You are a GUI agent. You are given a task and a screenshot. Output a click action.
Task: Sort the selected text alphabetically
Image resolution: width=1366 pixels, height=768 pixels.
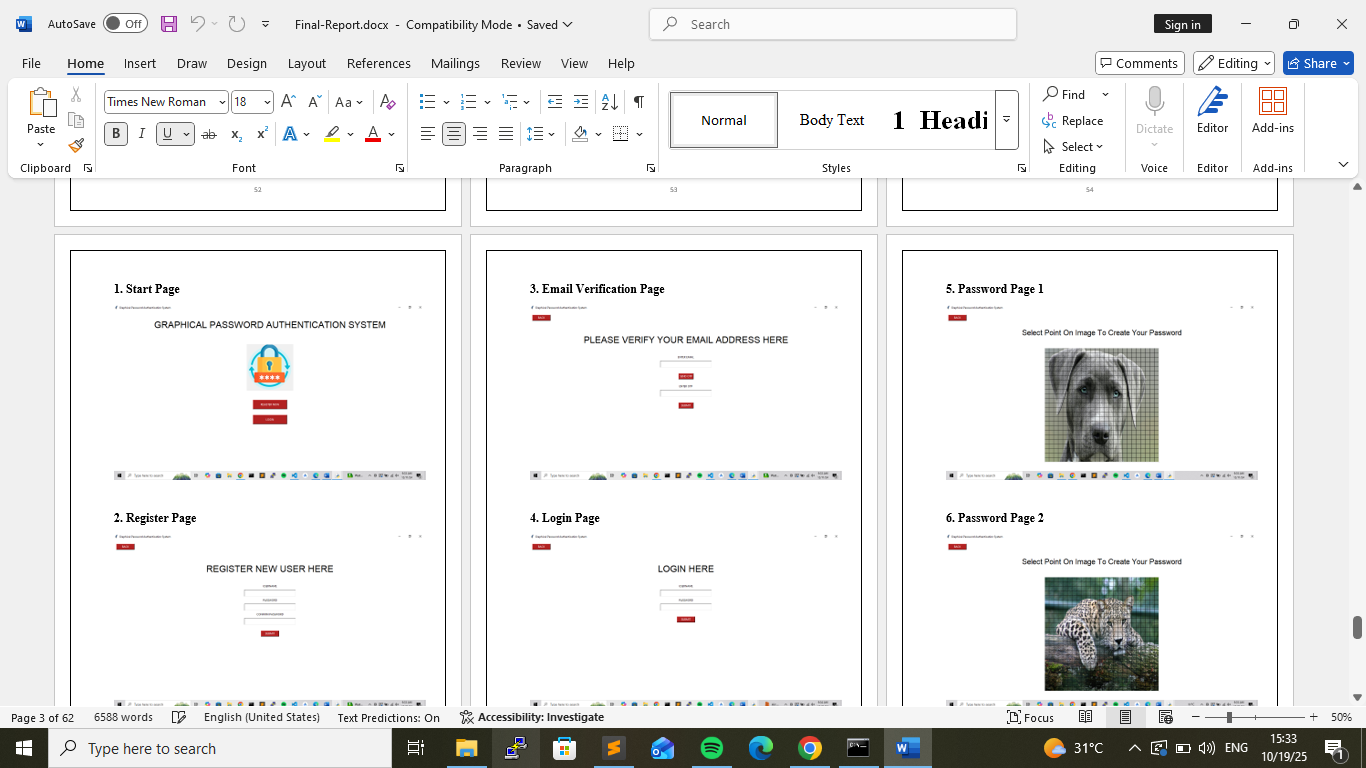(609, 102)
